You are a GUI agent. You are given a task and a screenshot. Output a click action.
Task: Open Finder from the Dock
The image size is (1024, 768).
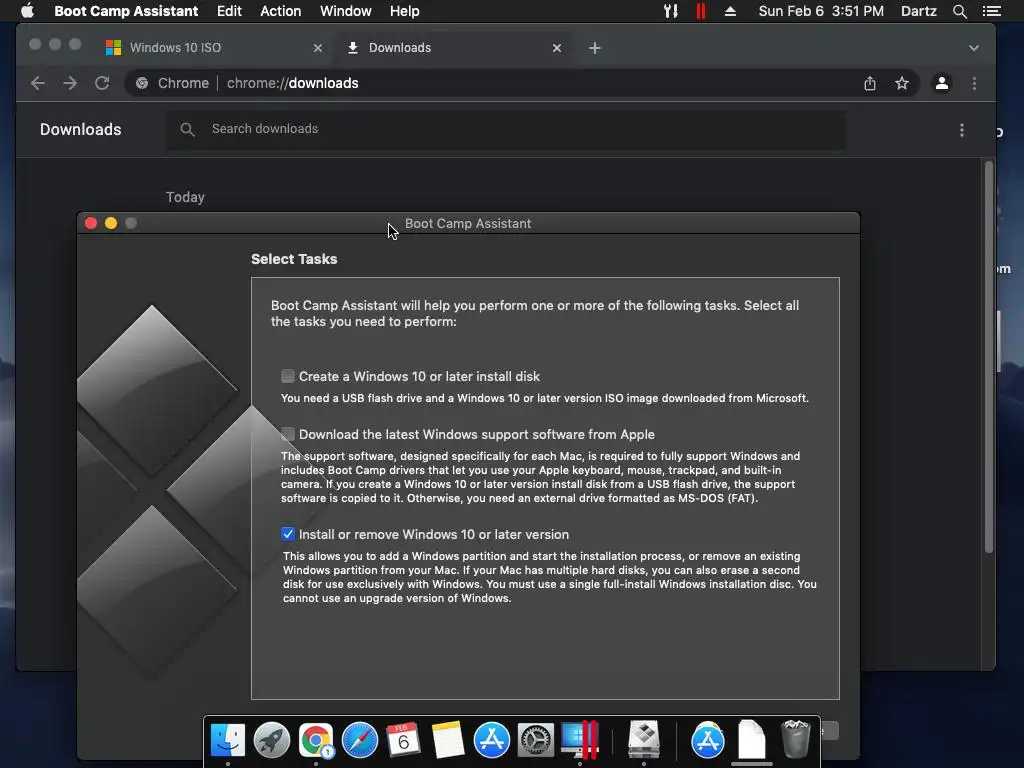click(228, 740)
